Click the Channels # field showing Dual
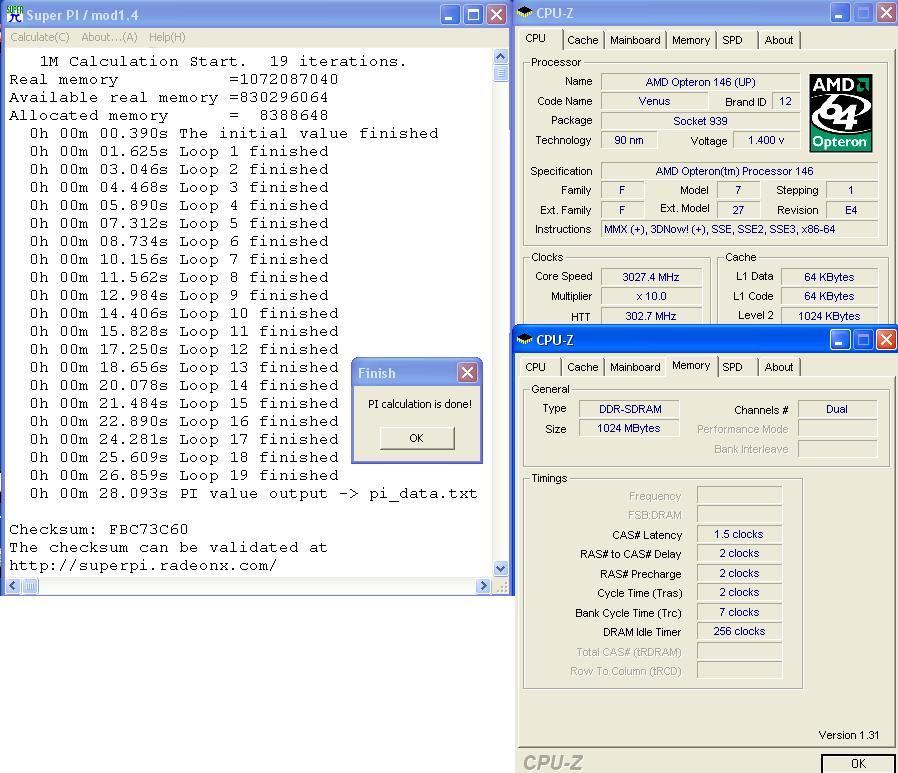The height and width of the screenshot is (773, 898). [837, 409]
